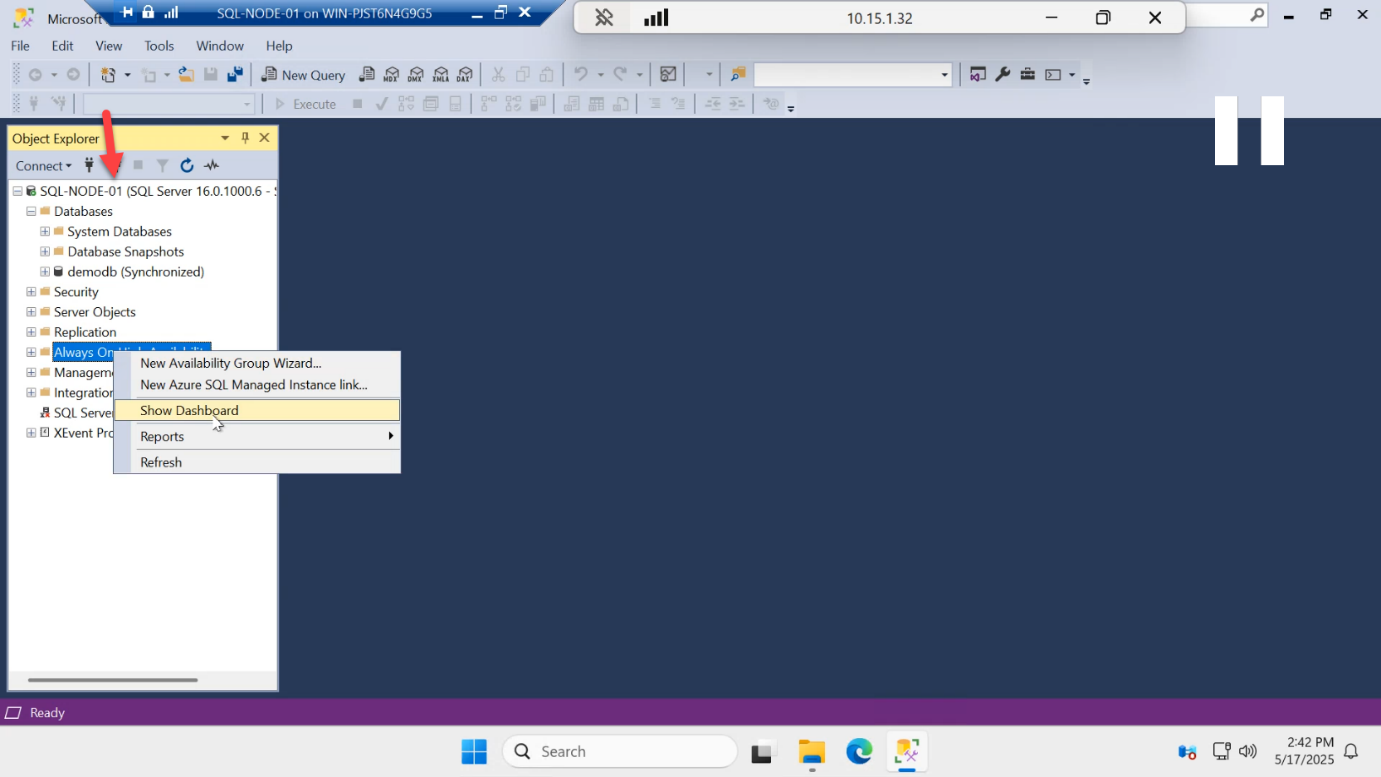Expand the Server Objects folder

click(31, 312)
